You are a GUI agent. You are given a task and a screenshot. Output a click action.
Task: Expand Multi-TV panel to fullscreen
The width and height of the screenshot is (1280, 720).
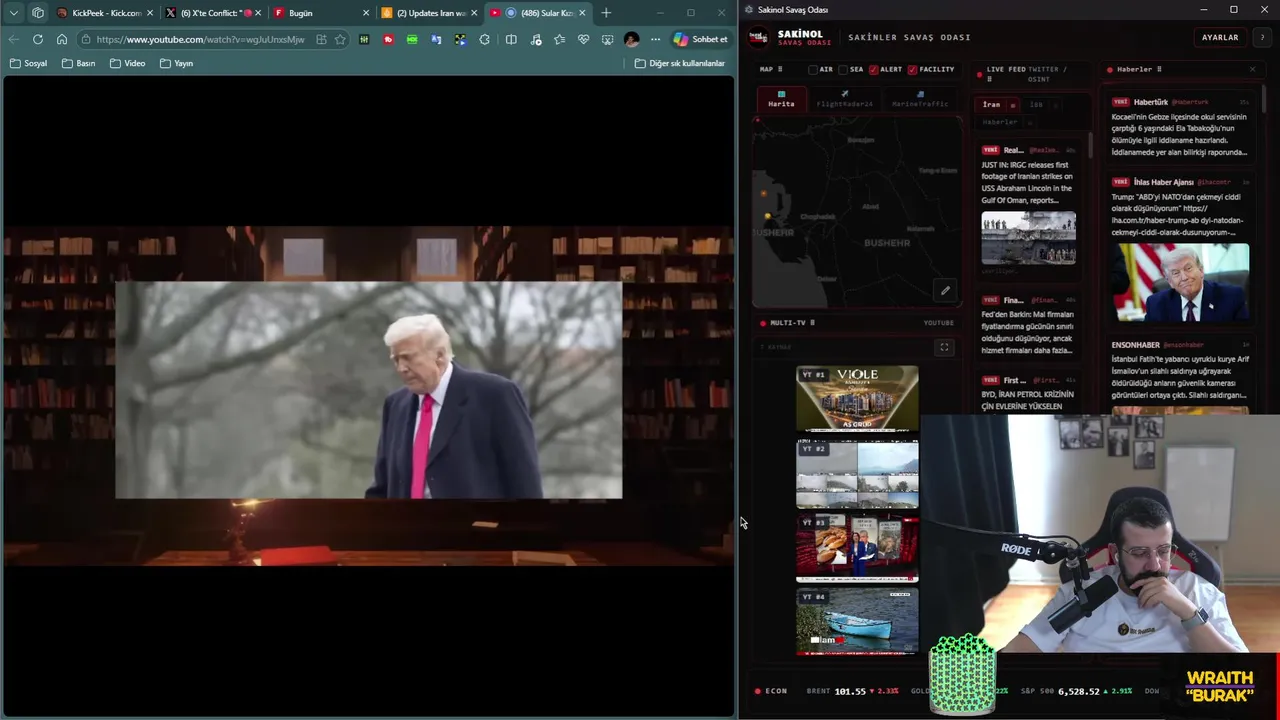943,347
